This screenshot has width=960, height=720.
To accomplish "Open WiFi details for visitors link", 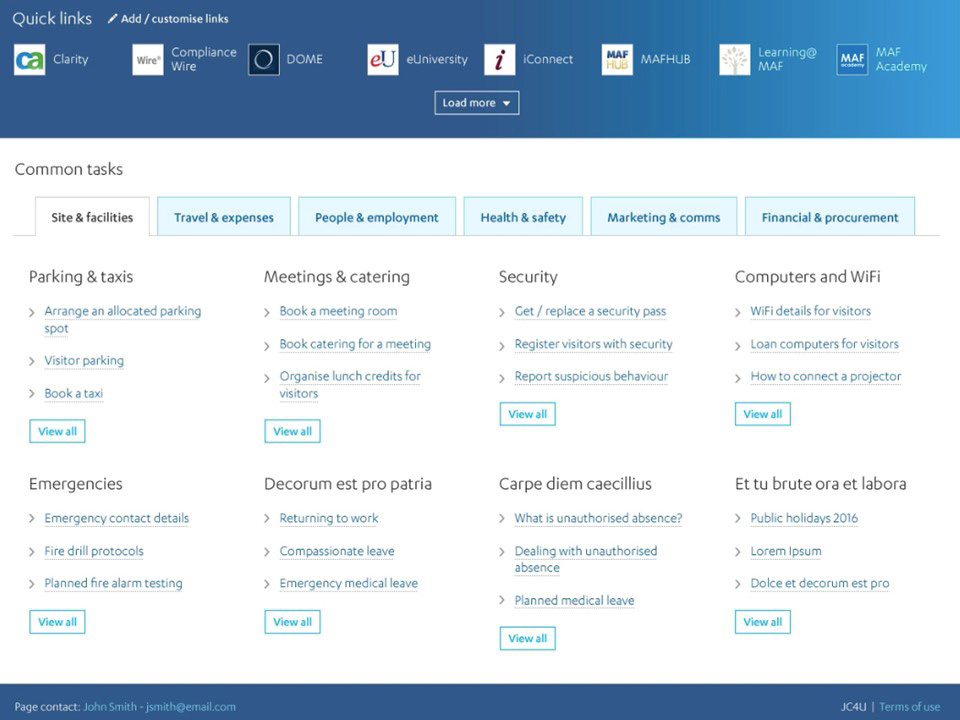I will point(810,311).
